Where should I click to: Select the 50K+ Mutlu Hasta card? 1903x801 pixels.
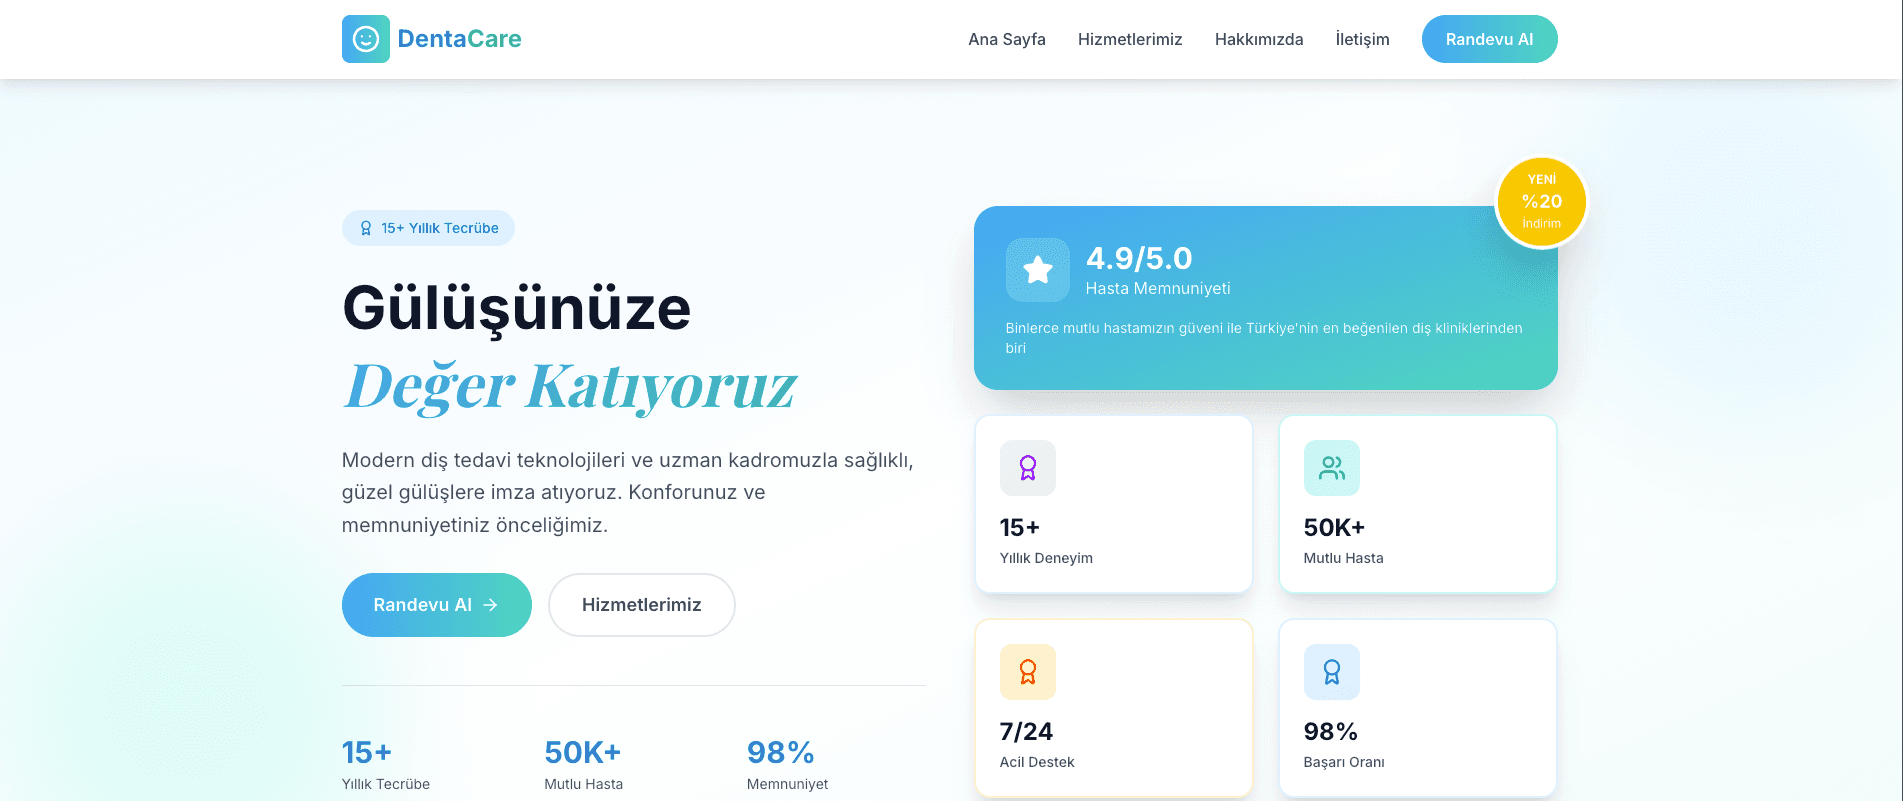pyautogui.click(x=1418, y=504)
